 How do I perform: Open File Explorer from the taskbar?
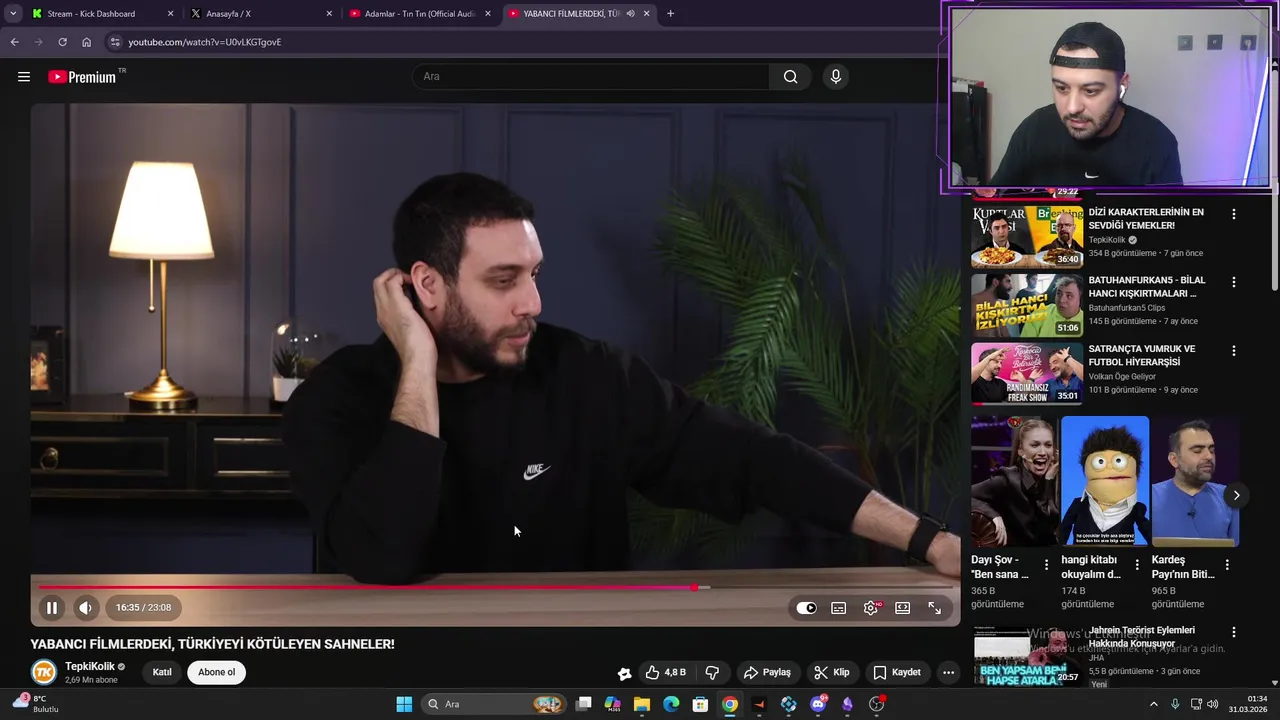642,704
